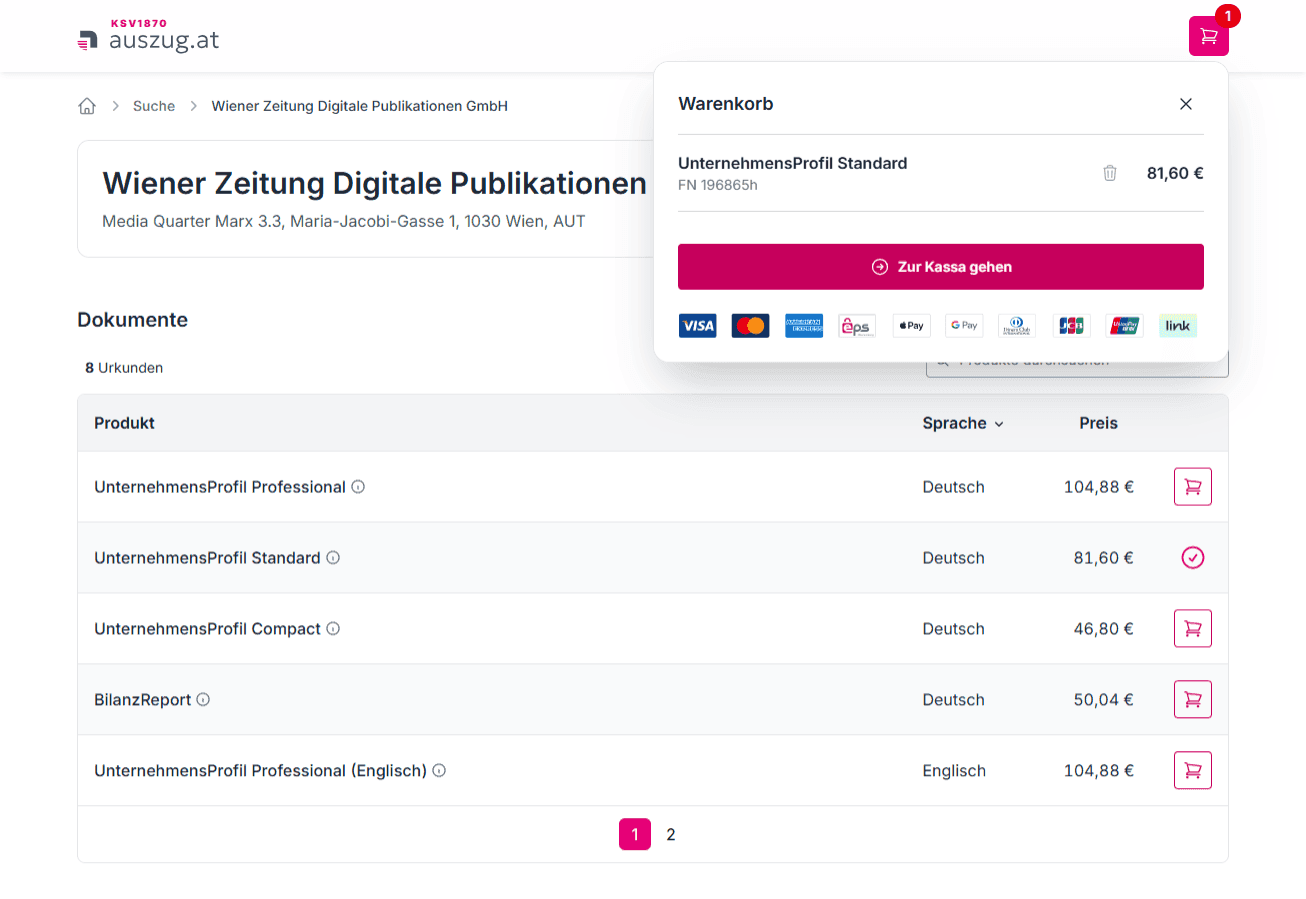Click the 46,80 € price cell

point(1103,629)
